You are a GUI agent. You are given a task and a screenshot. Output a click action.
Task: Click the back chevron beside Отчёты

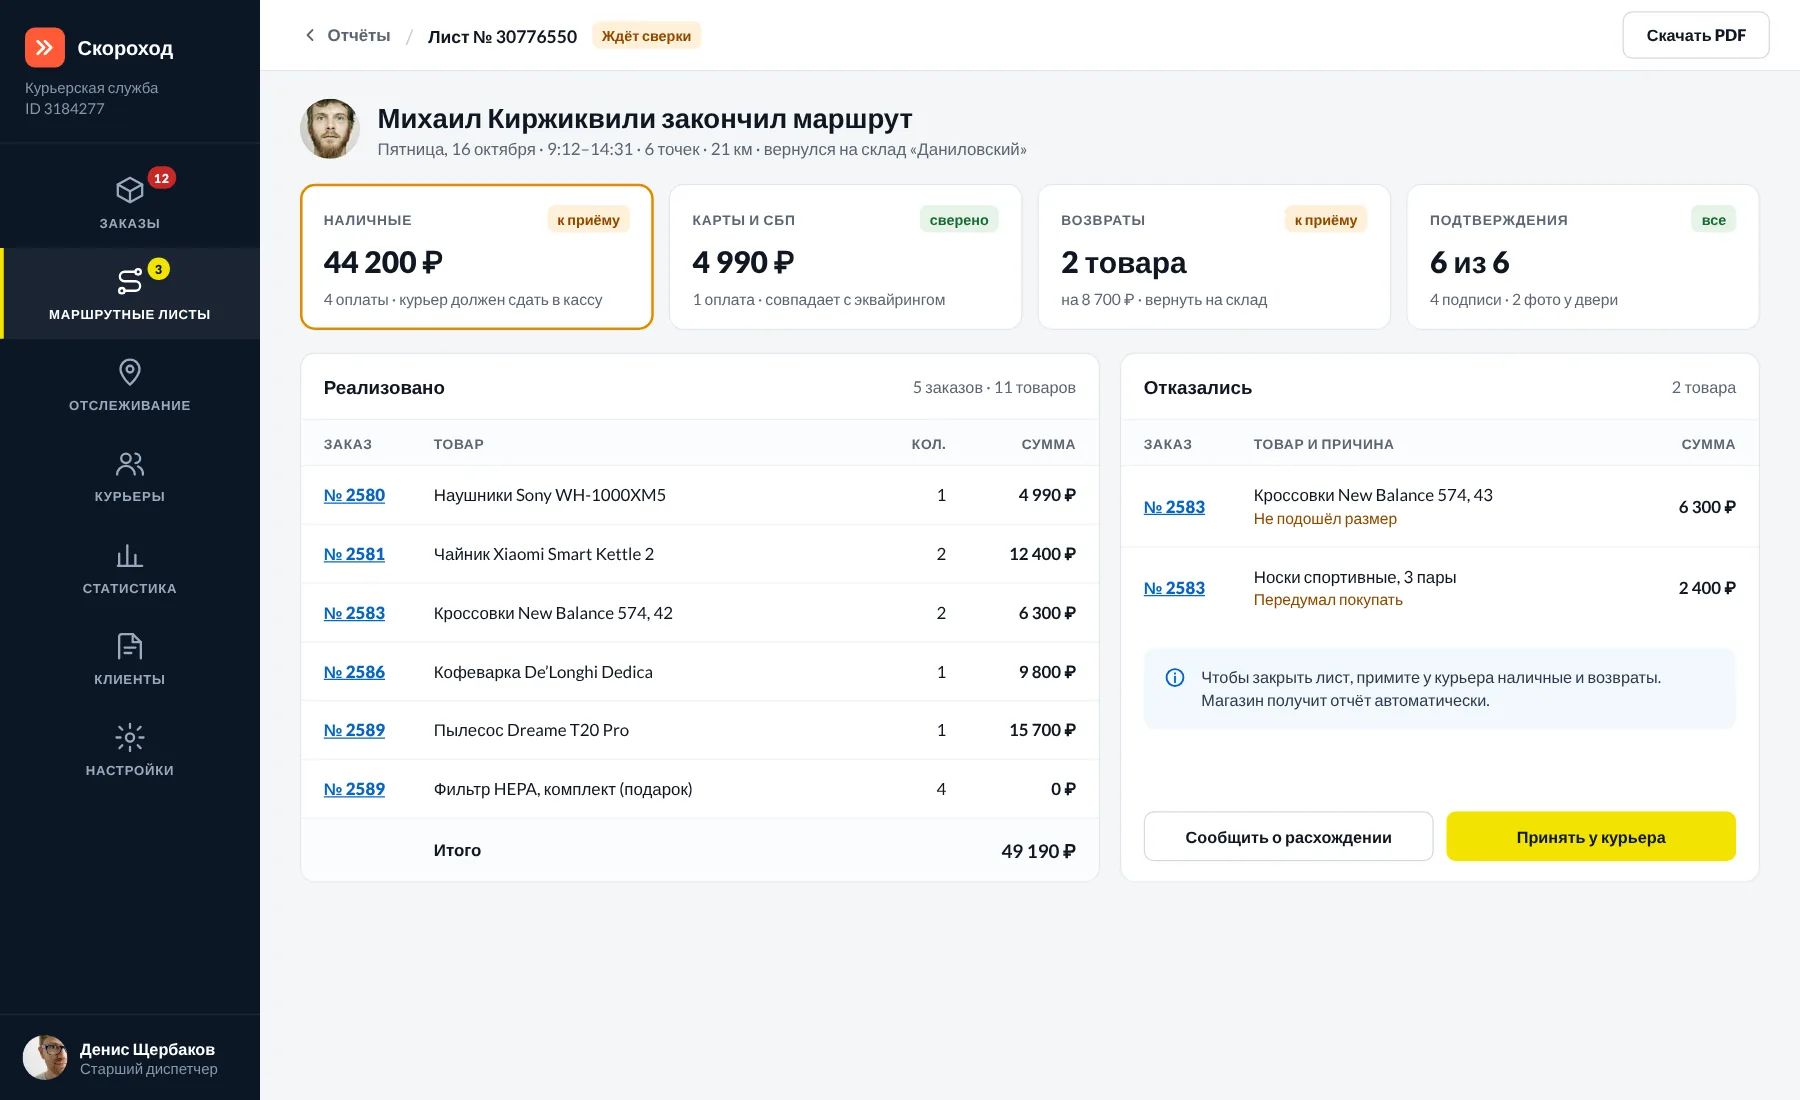tap(310, 35)
